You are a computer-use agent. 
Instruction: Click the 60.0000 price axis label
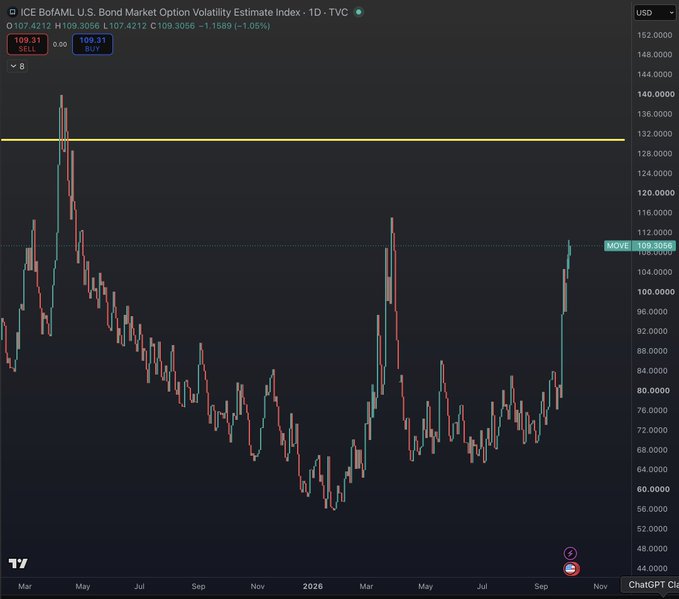pyautogui.click(x=653, y=489)
